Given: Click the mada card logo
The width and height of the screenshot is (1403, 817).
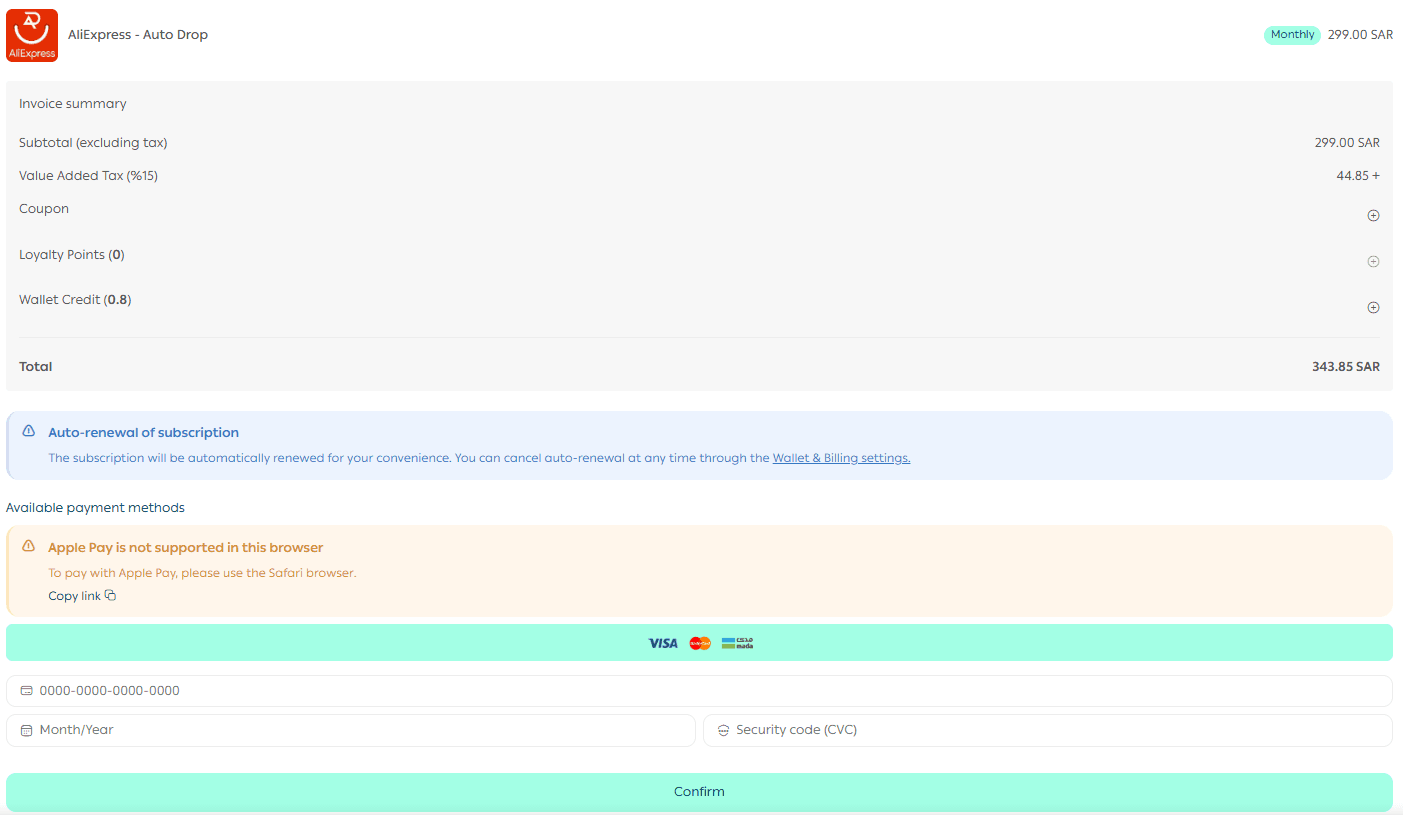Looking at the screenshot, I should tap(737, 643).
